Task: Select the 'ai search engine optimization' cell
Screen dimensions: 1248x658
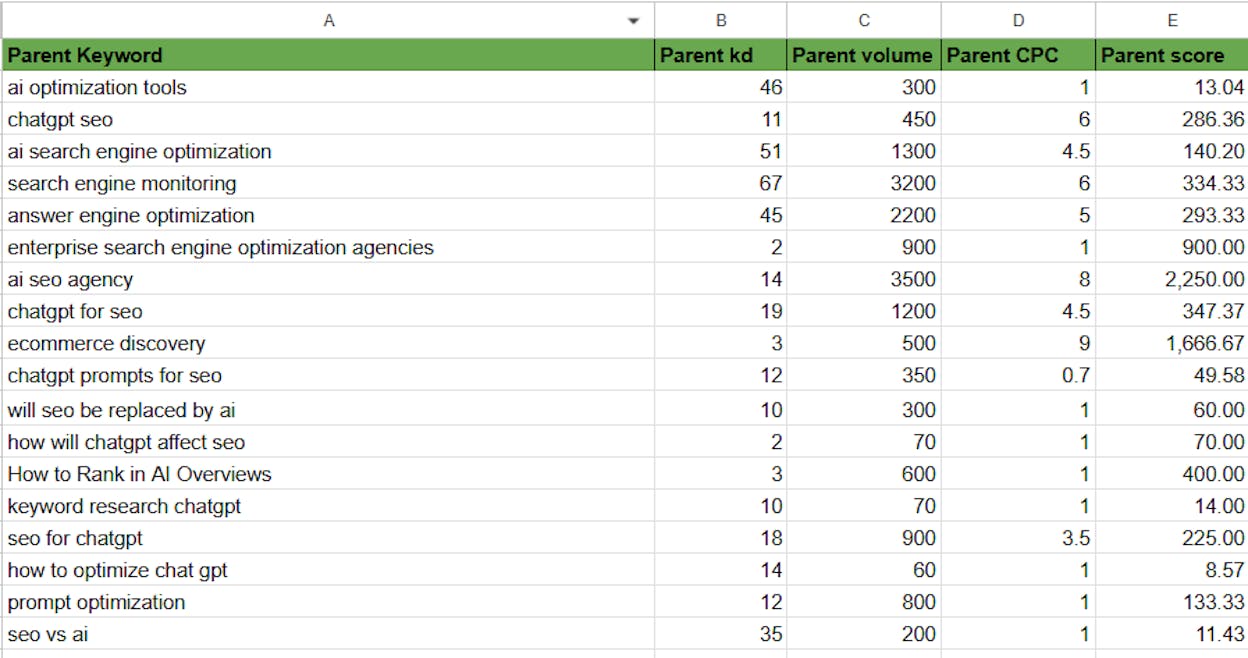Action: [328, 151]
